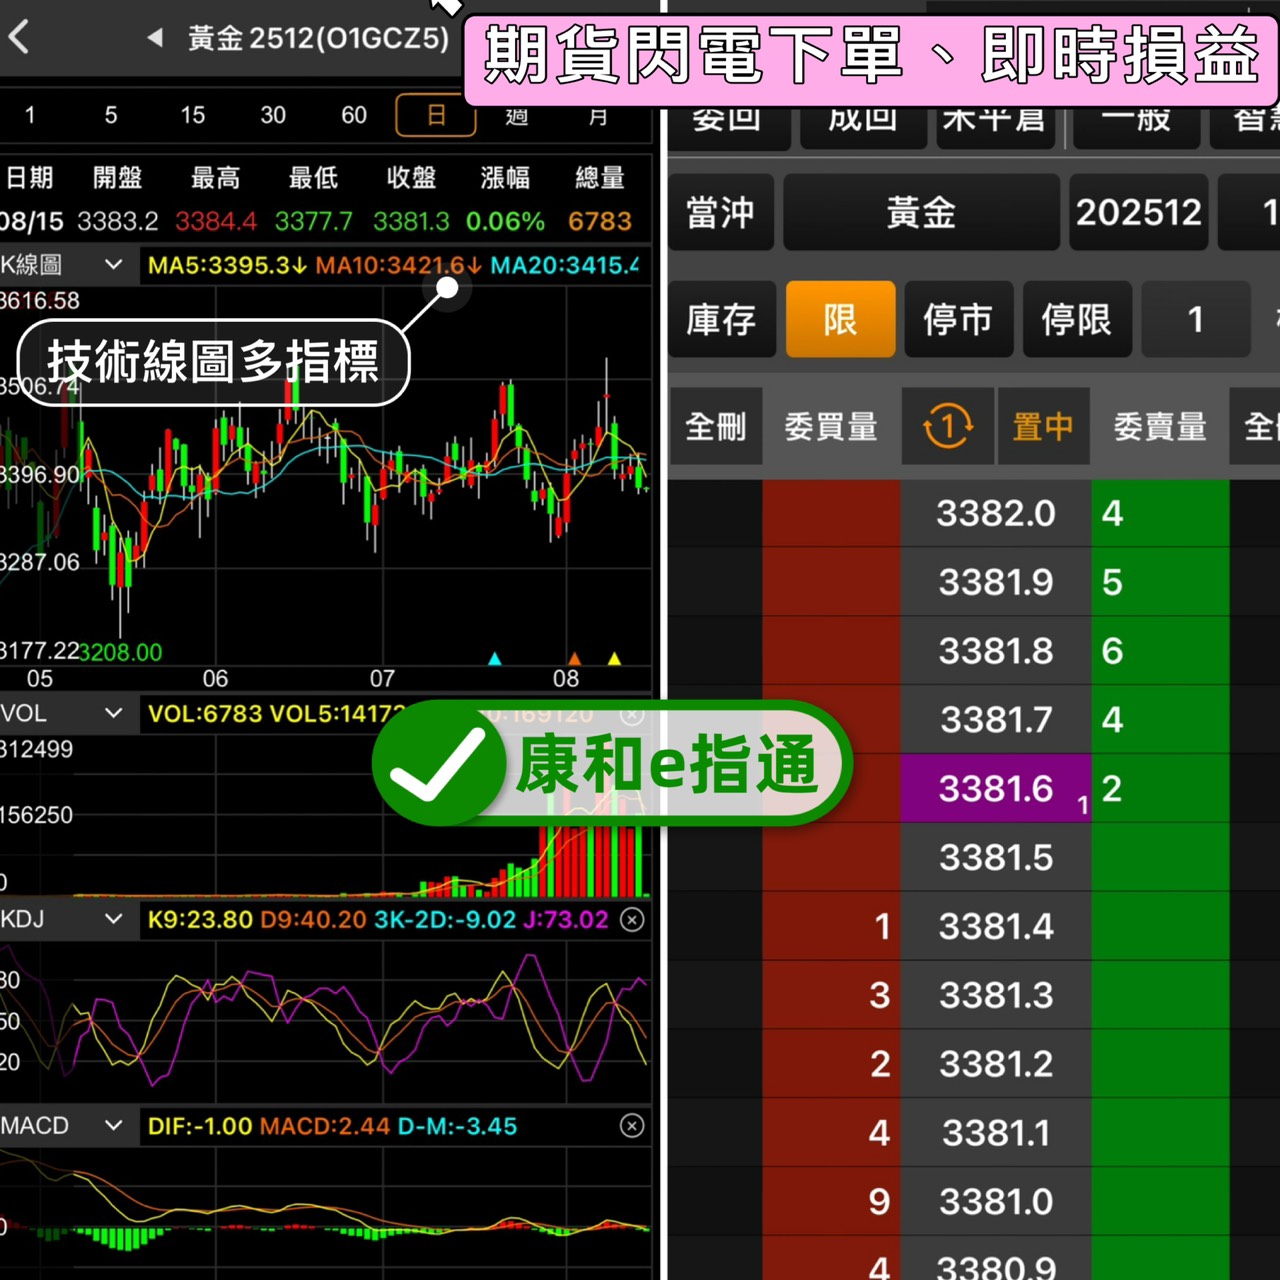Tap the 委買量 column header
The height and width of the screenshot is (1280, 1280).
click(831, 427)
